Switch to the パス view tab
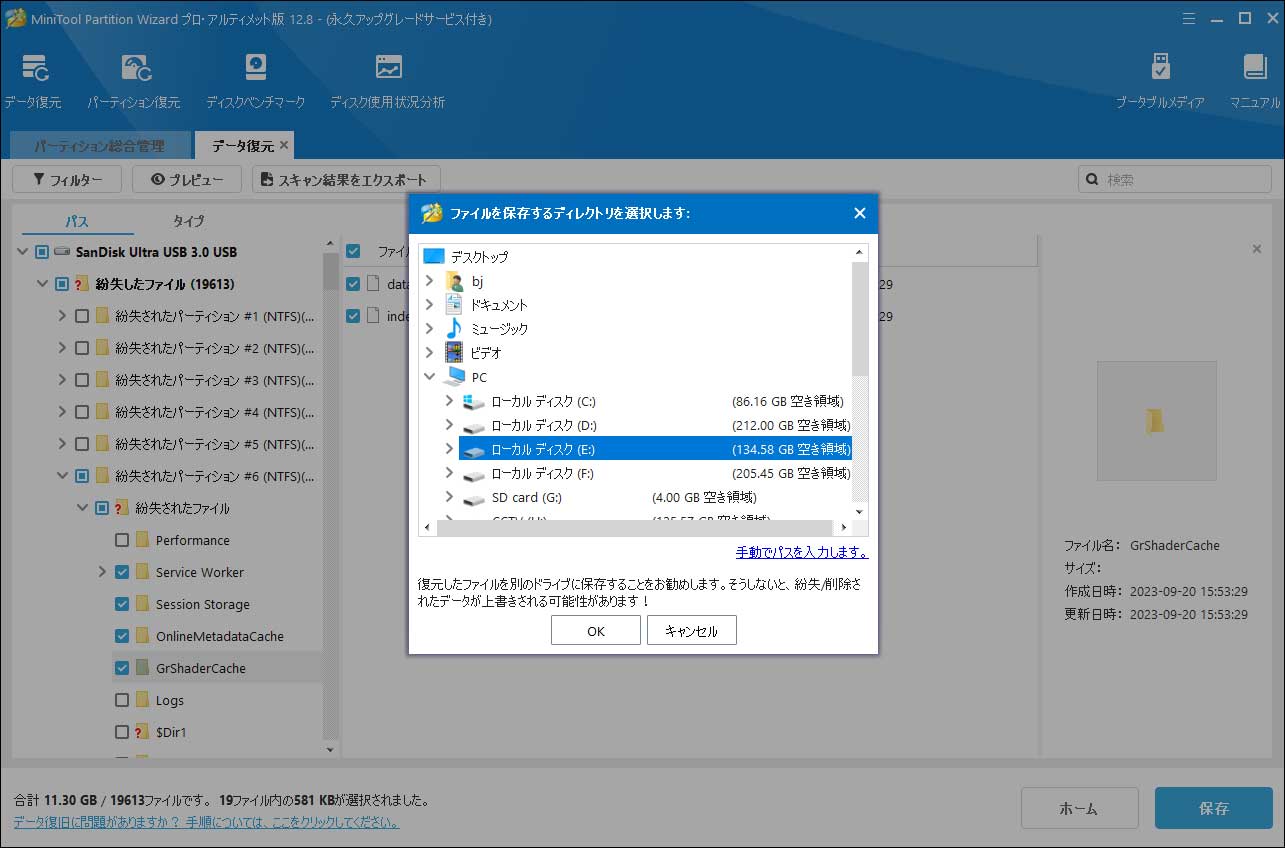The width and height of the screenshot is (1285, 848). 77,221
